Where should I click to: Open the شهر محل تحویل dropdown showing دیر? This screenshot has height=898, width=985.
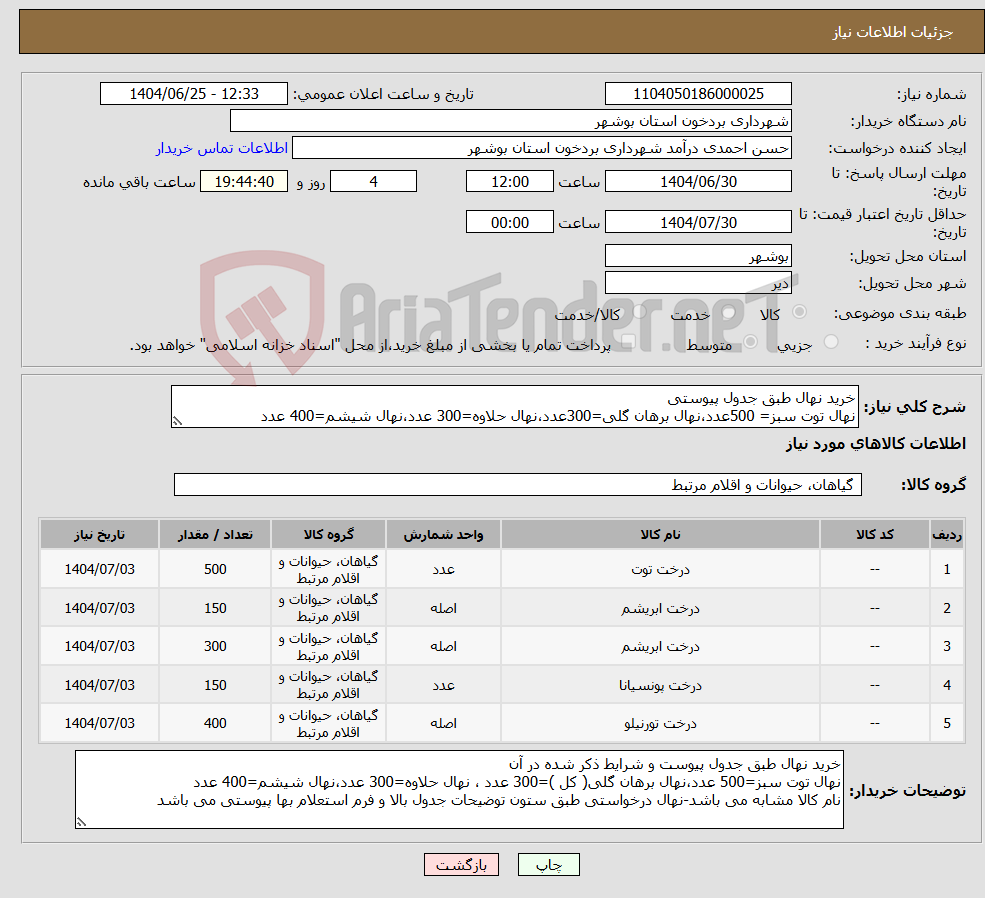coord(697,282)
